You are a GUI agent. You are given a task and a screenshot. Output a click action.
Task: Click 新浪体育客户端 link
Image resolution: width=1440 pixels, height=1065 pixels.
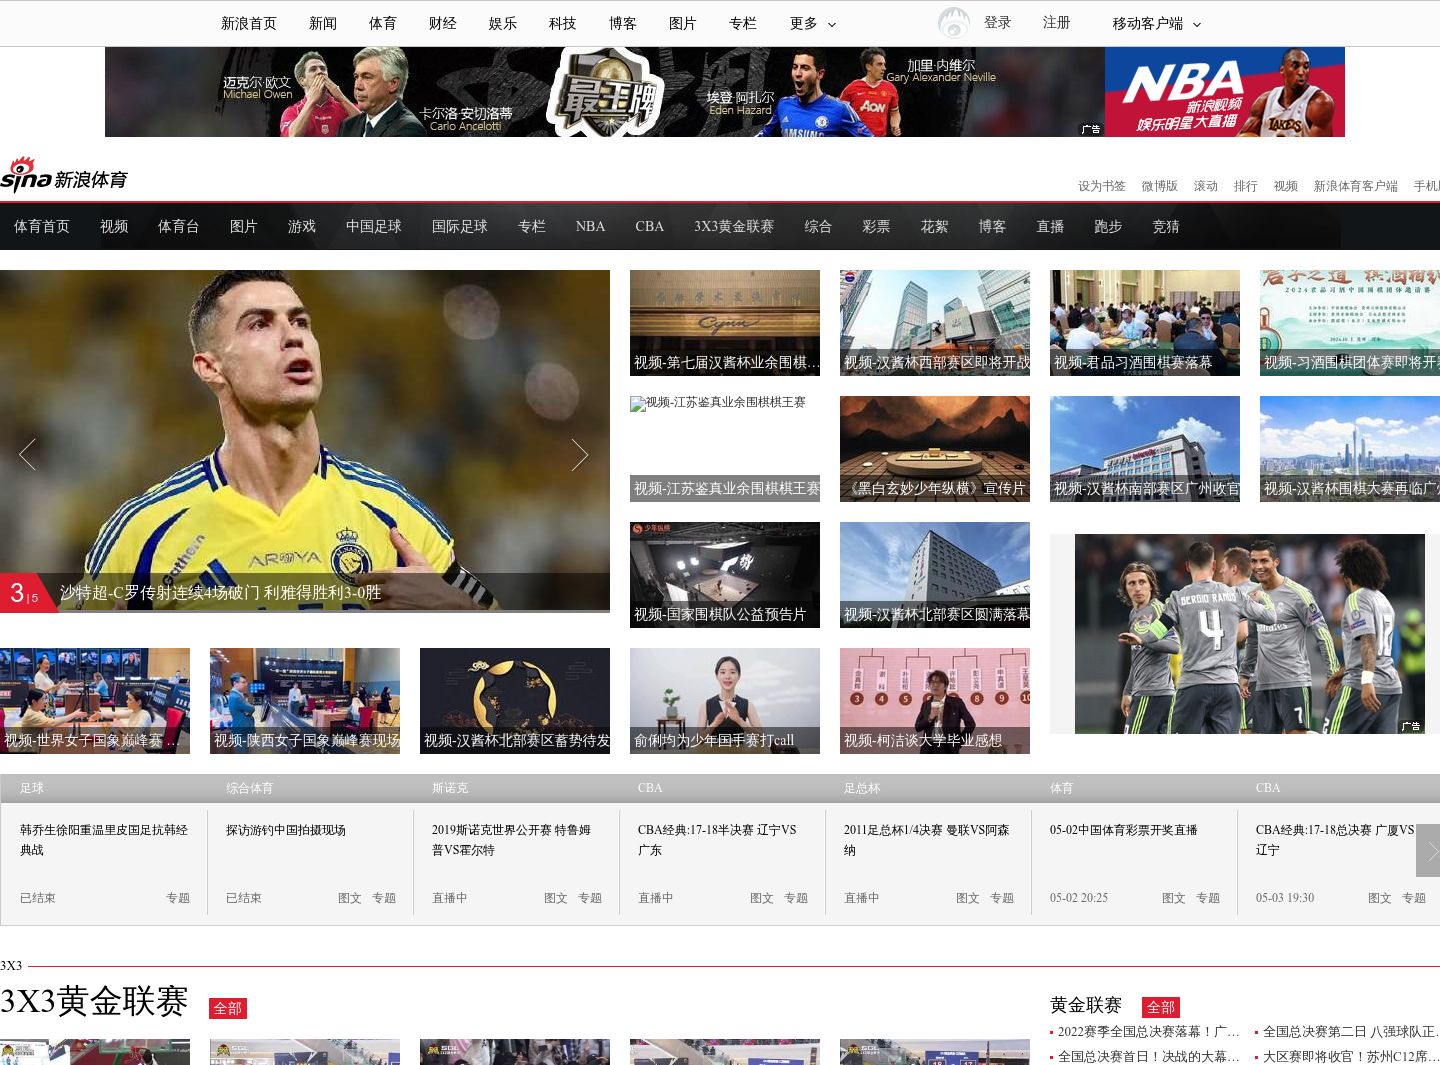[1356, 186]
